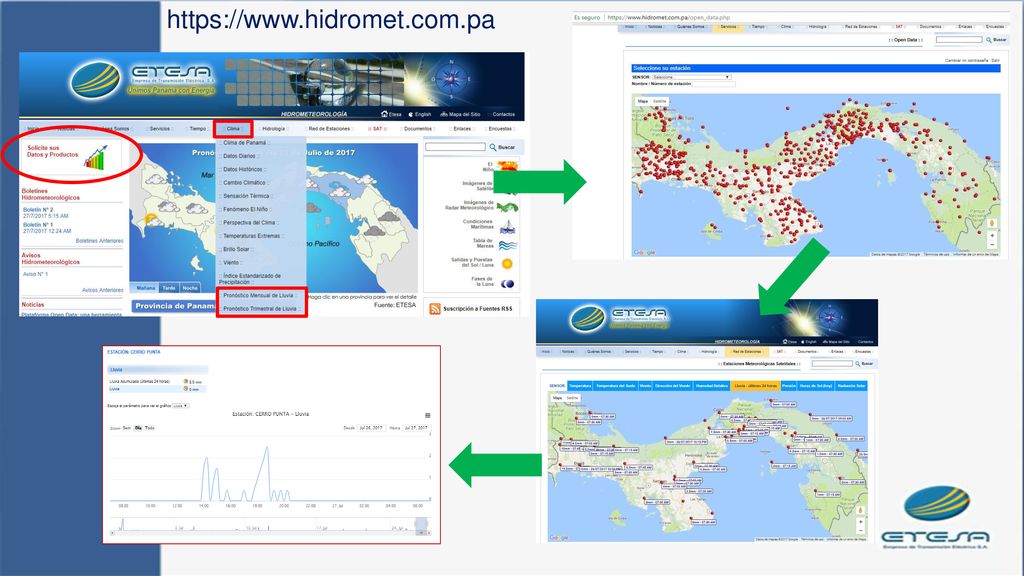
Task: Open Enlaces in main page navigation
Action: pos(462,129)
